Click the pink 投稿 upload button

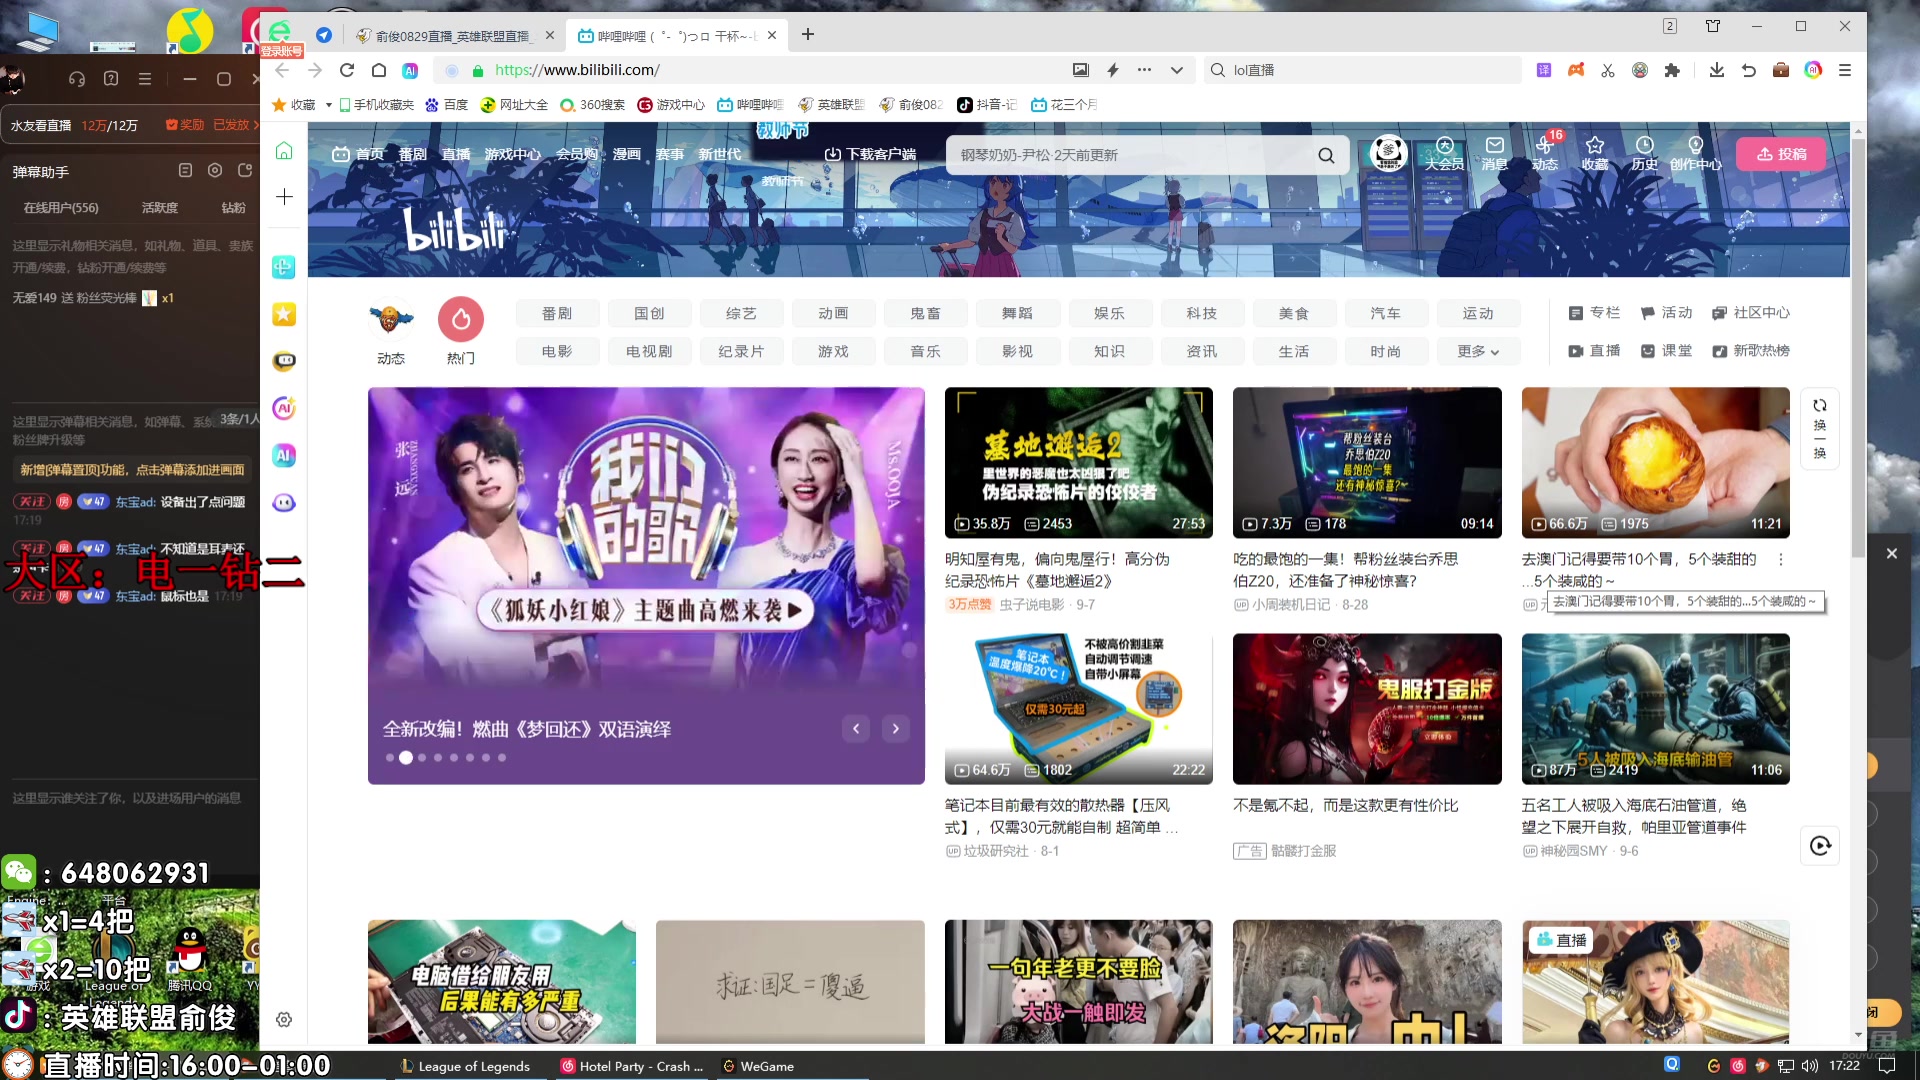point(1781,154)
